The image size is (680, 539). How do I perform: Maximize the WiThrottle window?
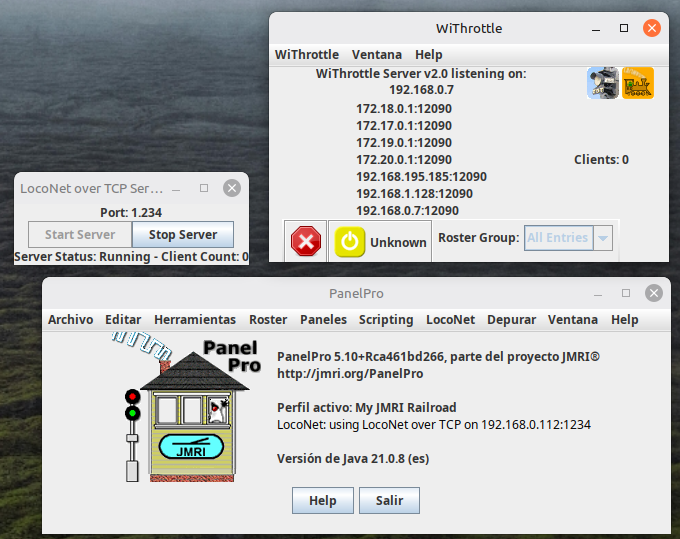coord(624,28)
